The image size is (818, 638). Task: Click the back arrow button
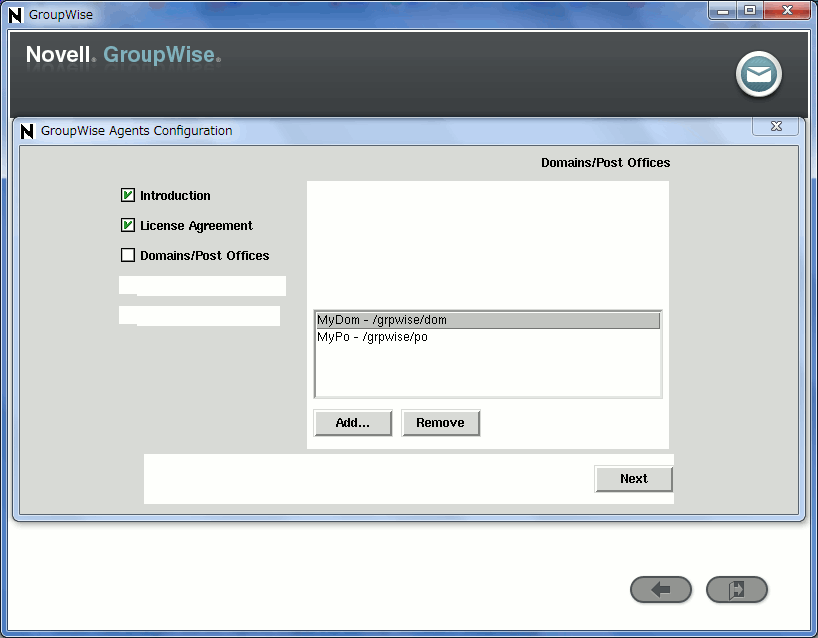point(660,589)
